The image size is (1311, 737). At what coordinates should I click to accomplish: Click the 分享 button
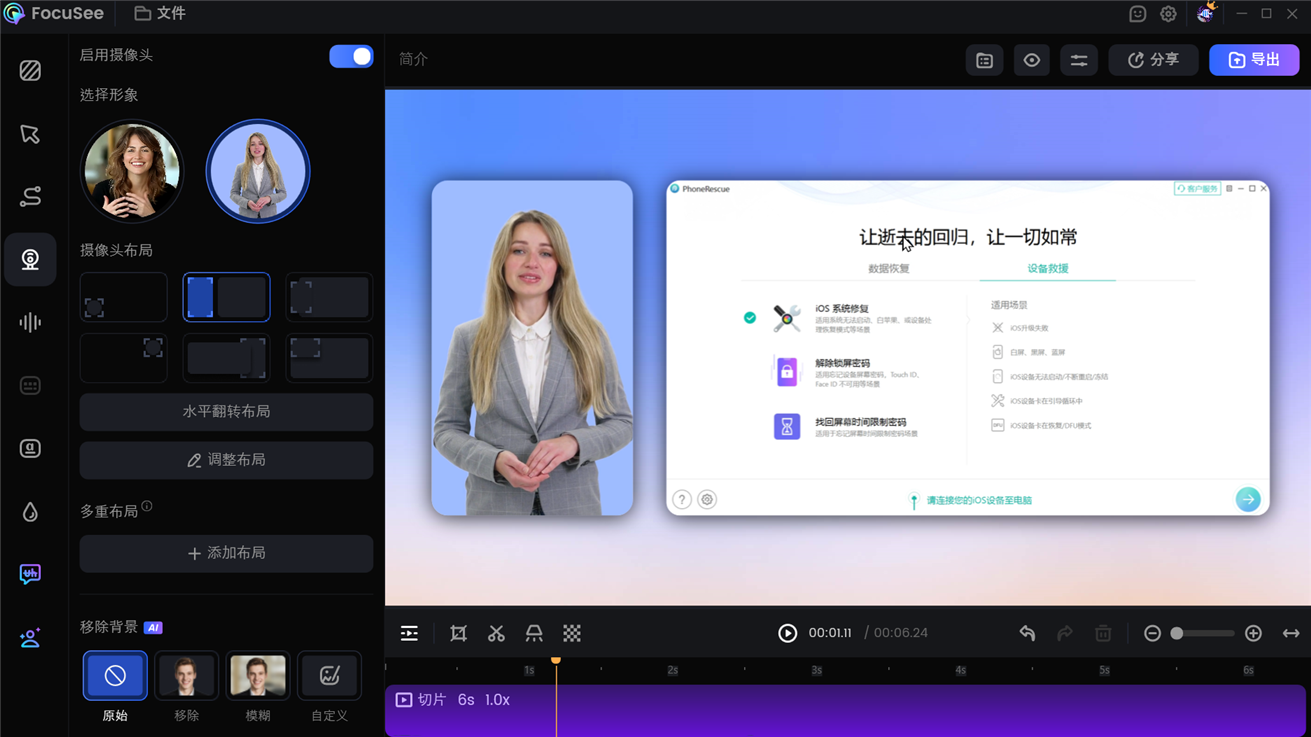pos(1153,60)
